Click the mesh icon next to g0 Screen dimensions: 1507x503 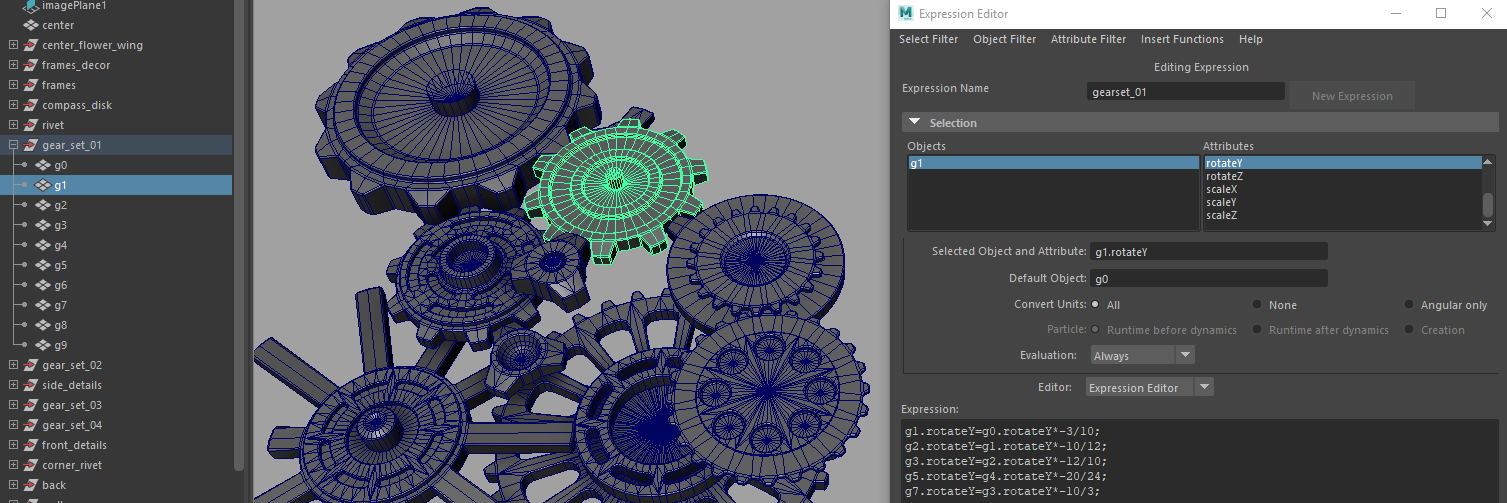[43, 165]
